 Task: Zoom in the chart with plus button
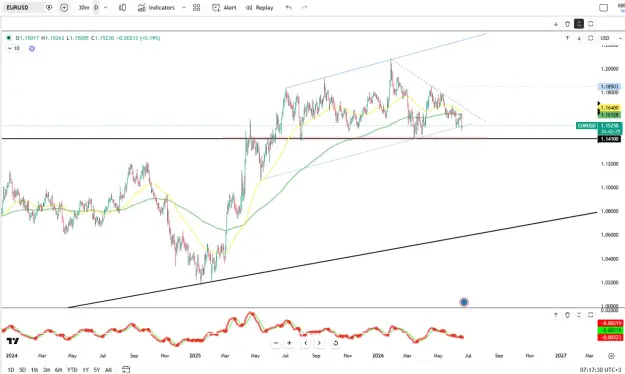tap(289, 343)
